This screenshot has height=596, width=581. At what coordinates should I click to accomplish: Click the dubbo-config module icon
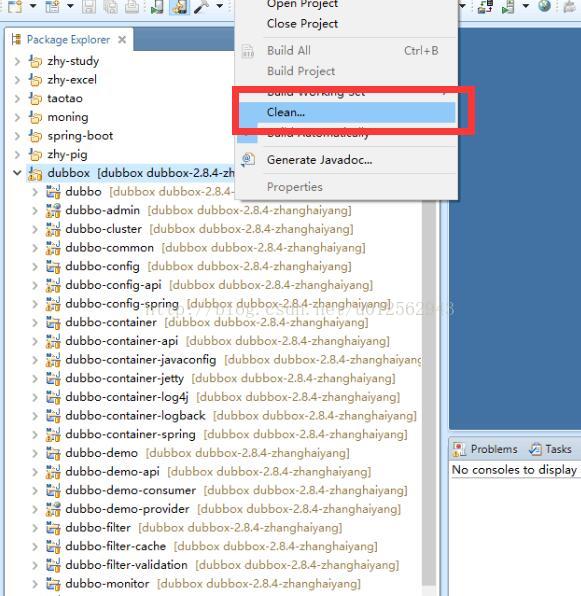[53, 266]
